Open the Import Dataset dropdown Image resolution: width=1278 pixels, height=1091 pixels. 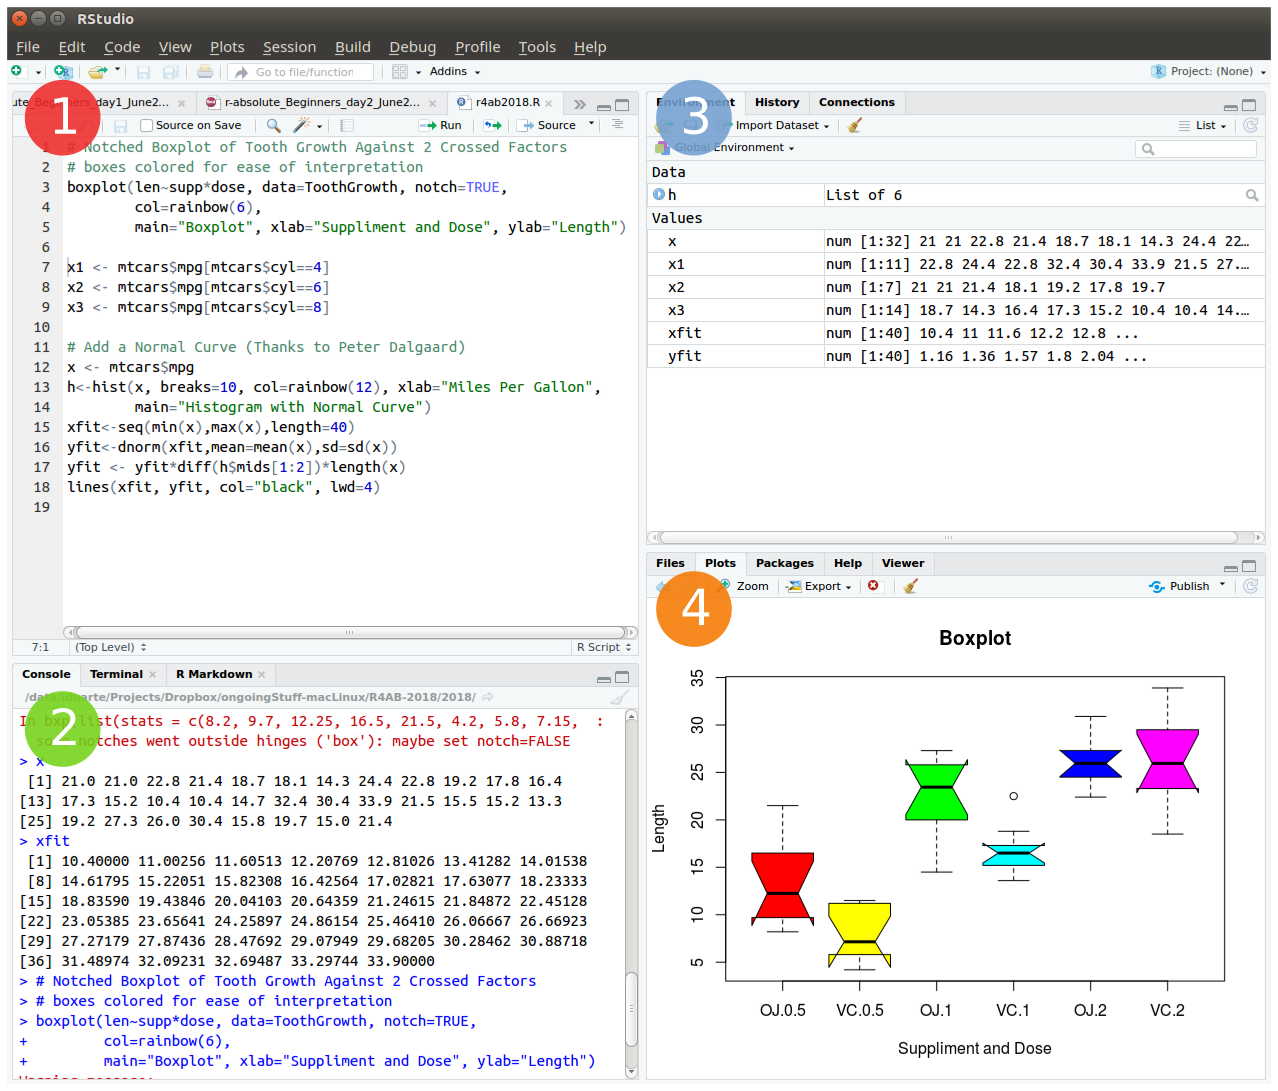[781, 125]
